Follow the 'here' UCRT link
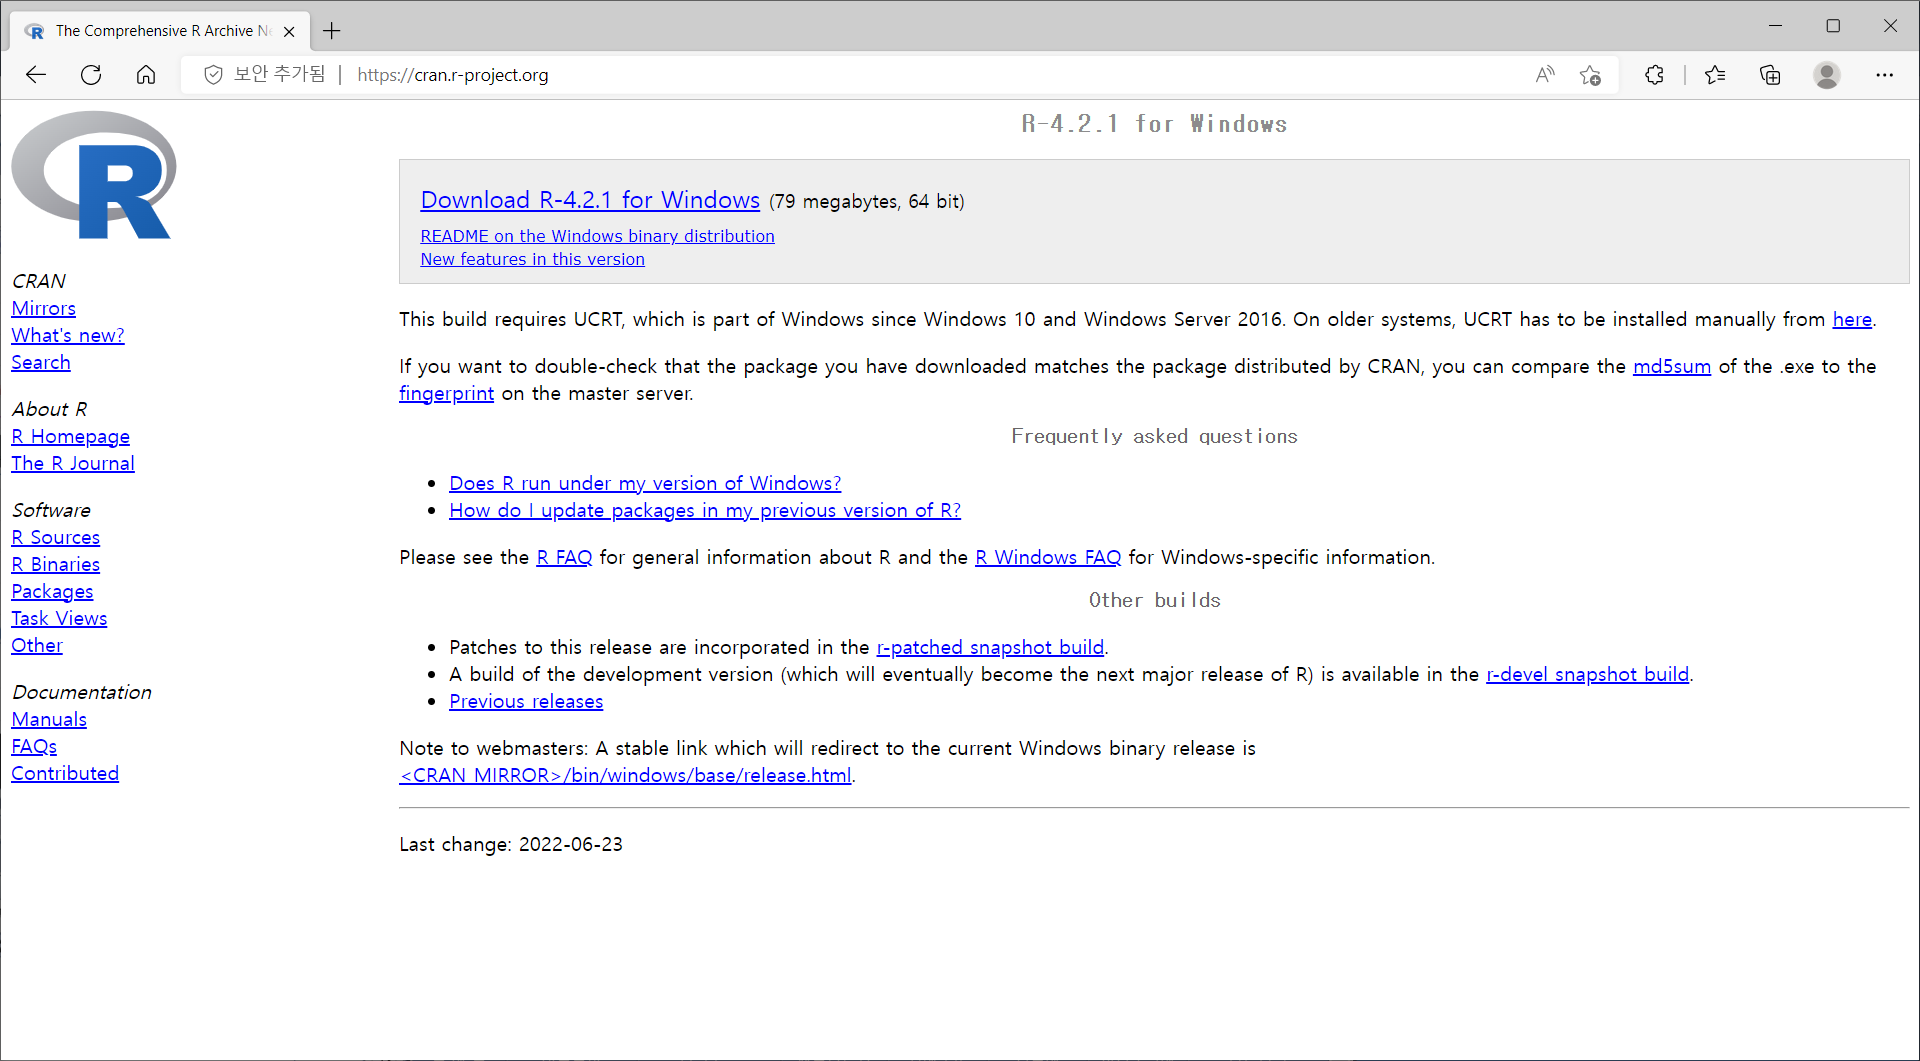1920x1061 pixels. point(1852,319)
